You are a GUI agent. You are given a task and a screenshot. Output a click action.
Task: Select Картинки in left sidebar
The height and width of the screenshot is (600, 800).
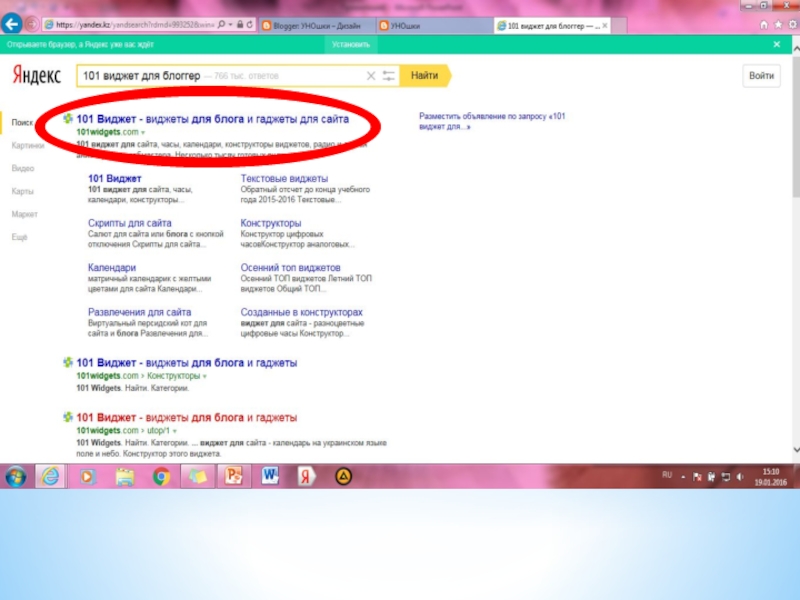28,145
